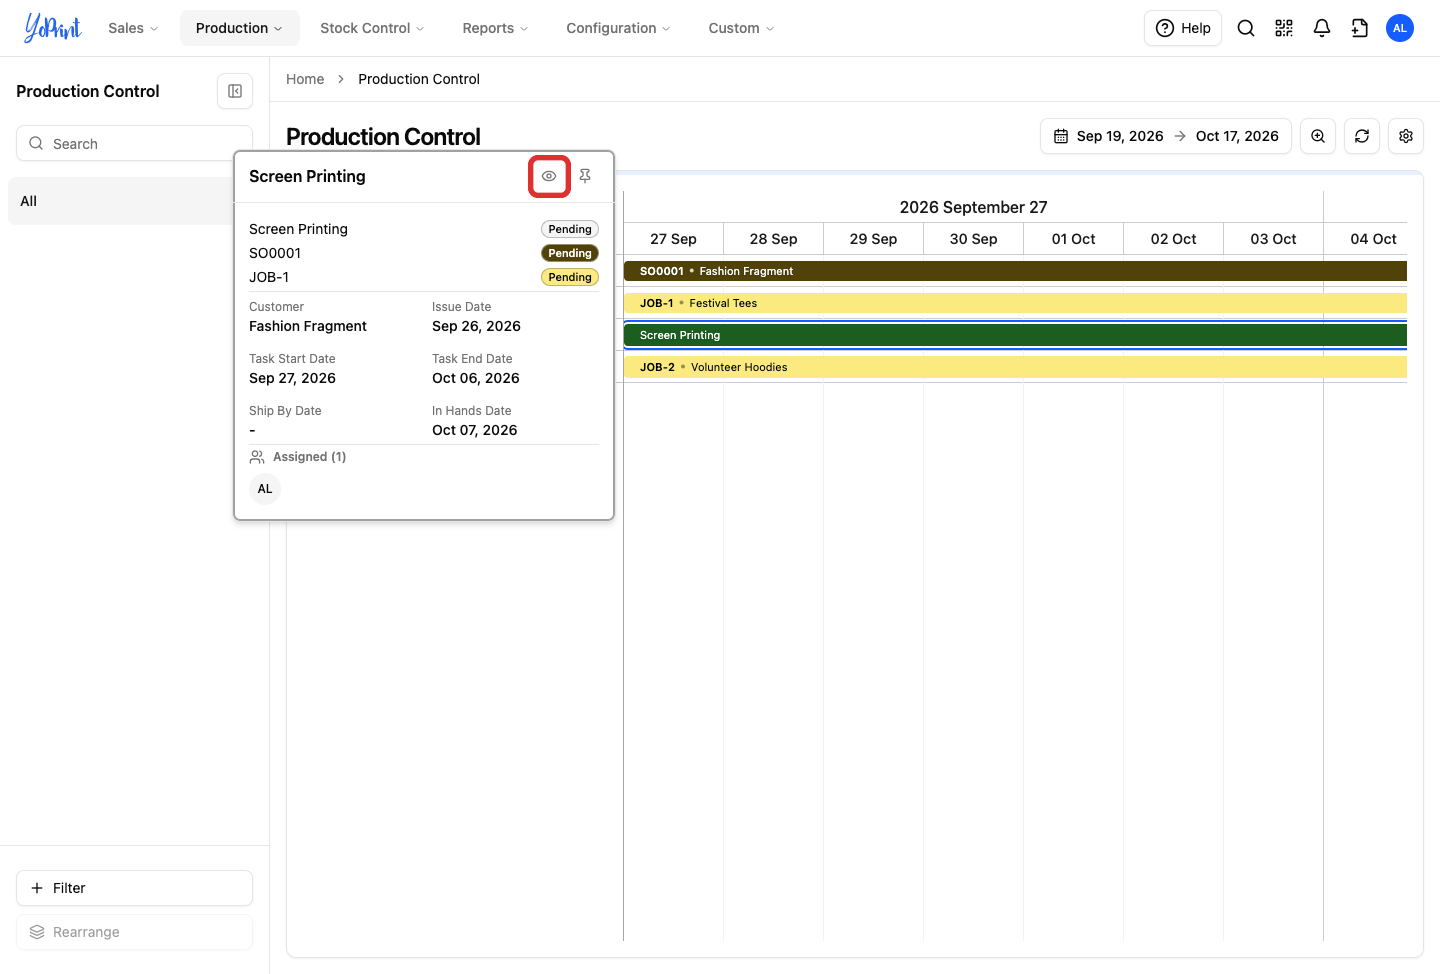This screenshot has height=974, width=1440.
Task: Expand the Reports menu
Action: (x=495, y=28)
